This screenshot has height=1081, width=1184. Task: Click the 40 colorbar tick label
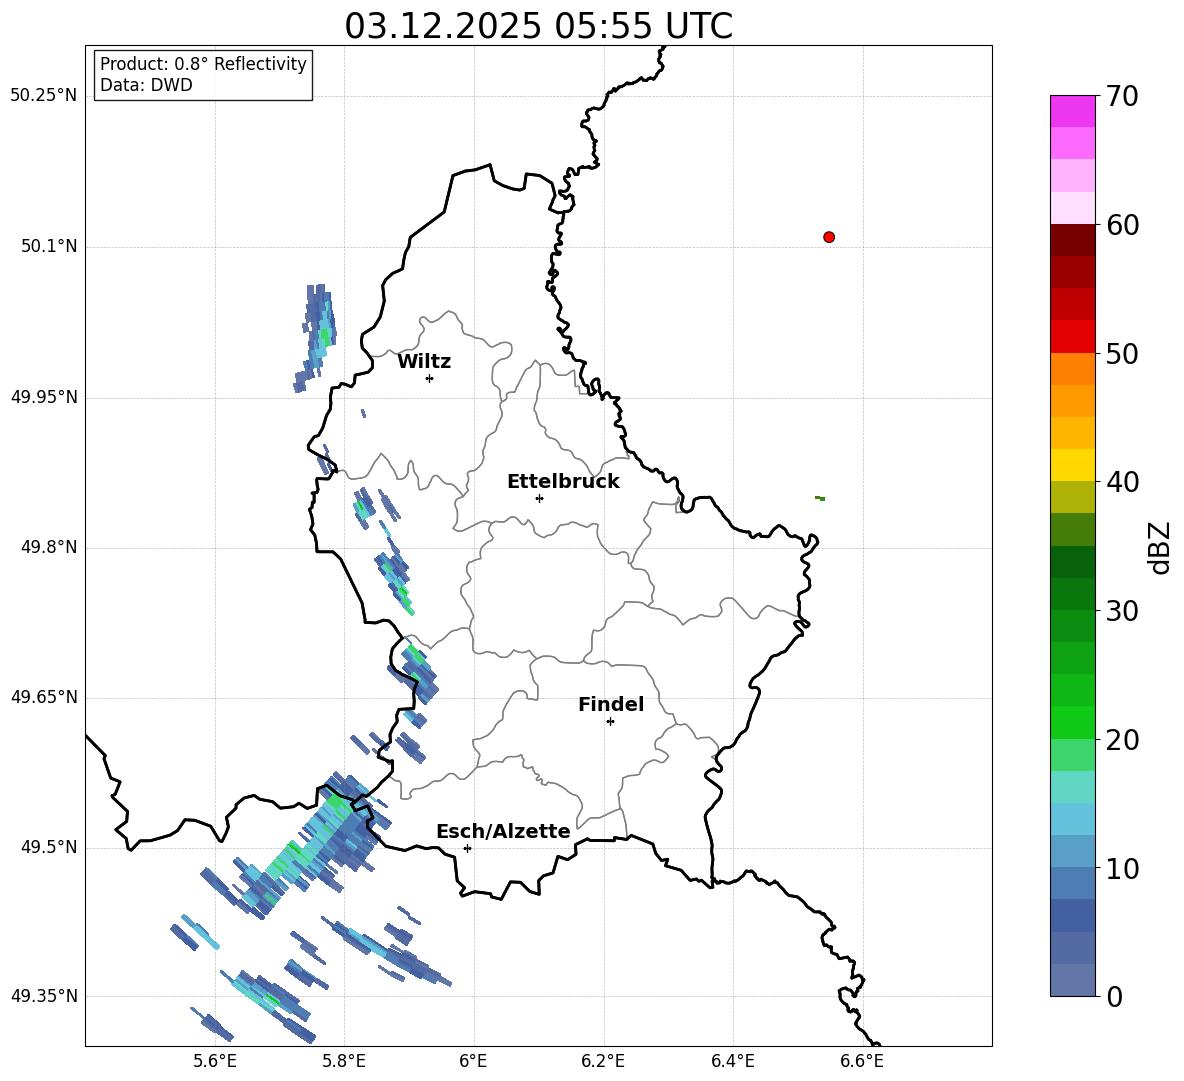point(1122,482)
